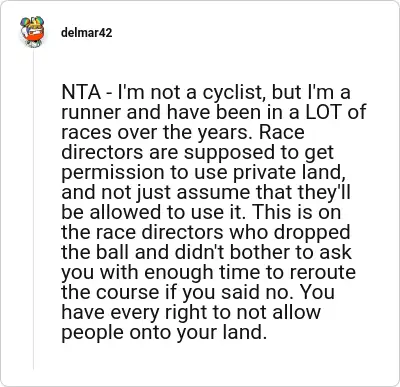
Task: Click the phrase "private land"
Action: (287, 172)
